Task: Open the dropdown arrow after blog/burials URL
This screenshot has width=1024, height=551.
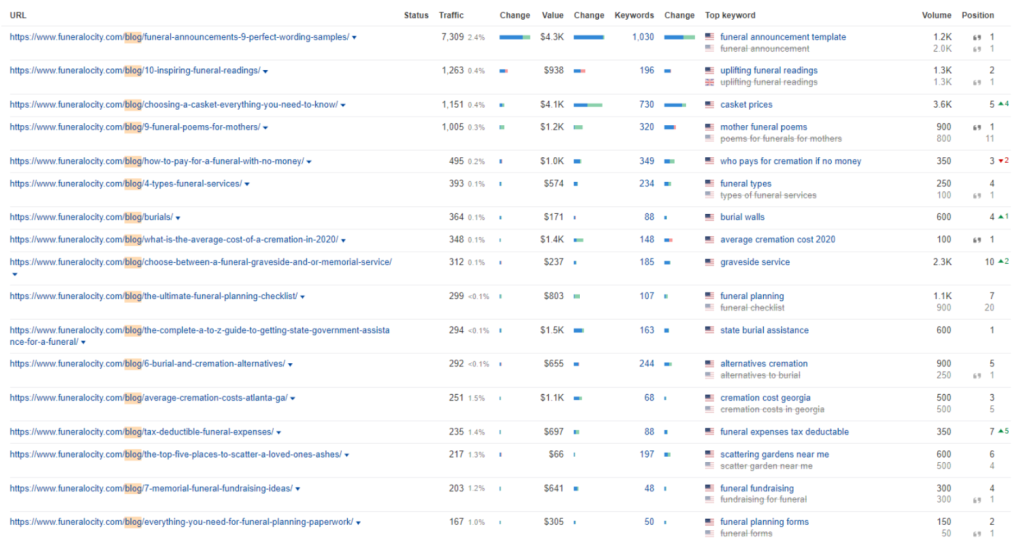Action: coord(178,218)
